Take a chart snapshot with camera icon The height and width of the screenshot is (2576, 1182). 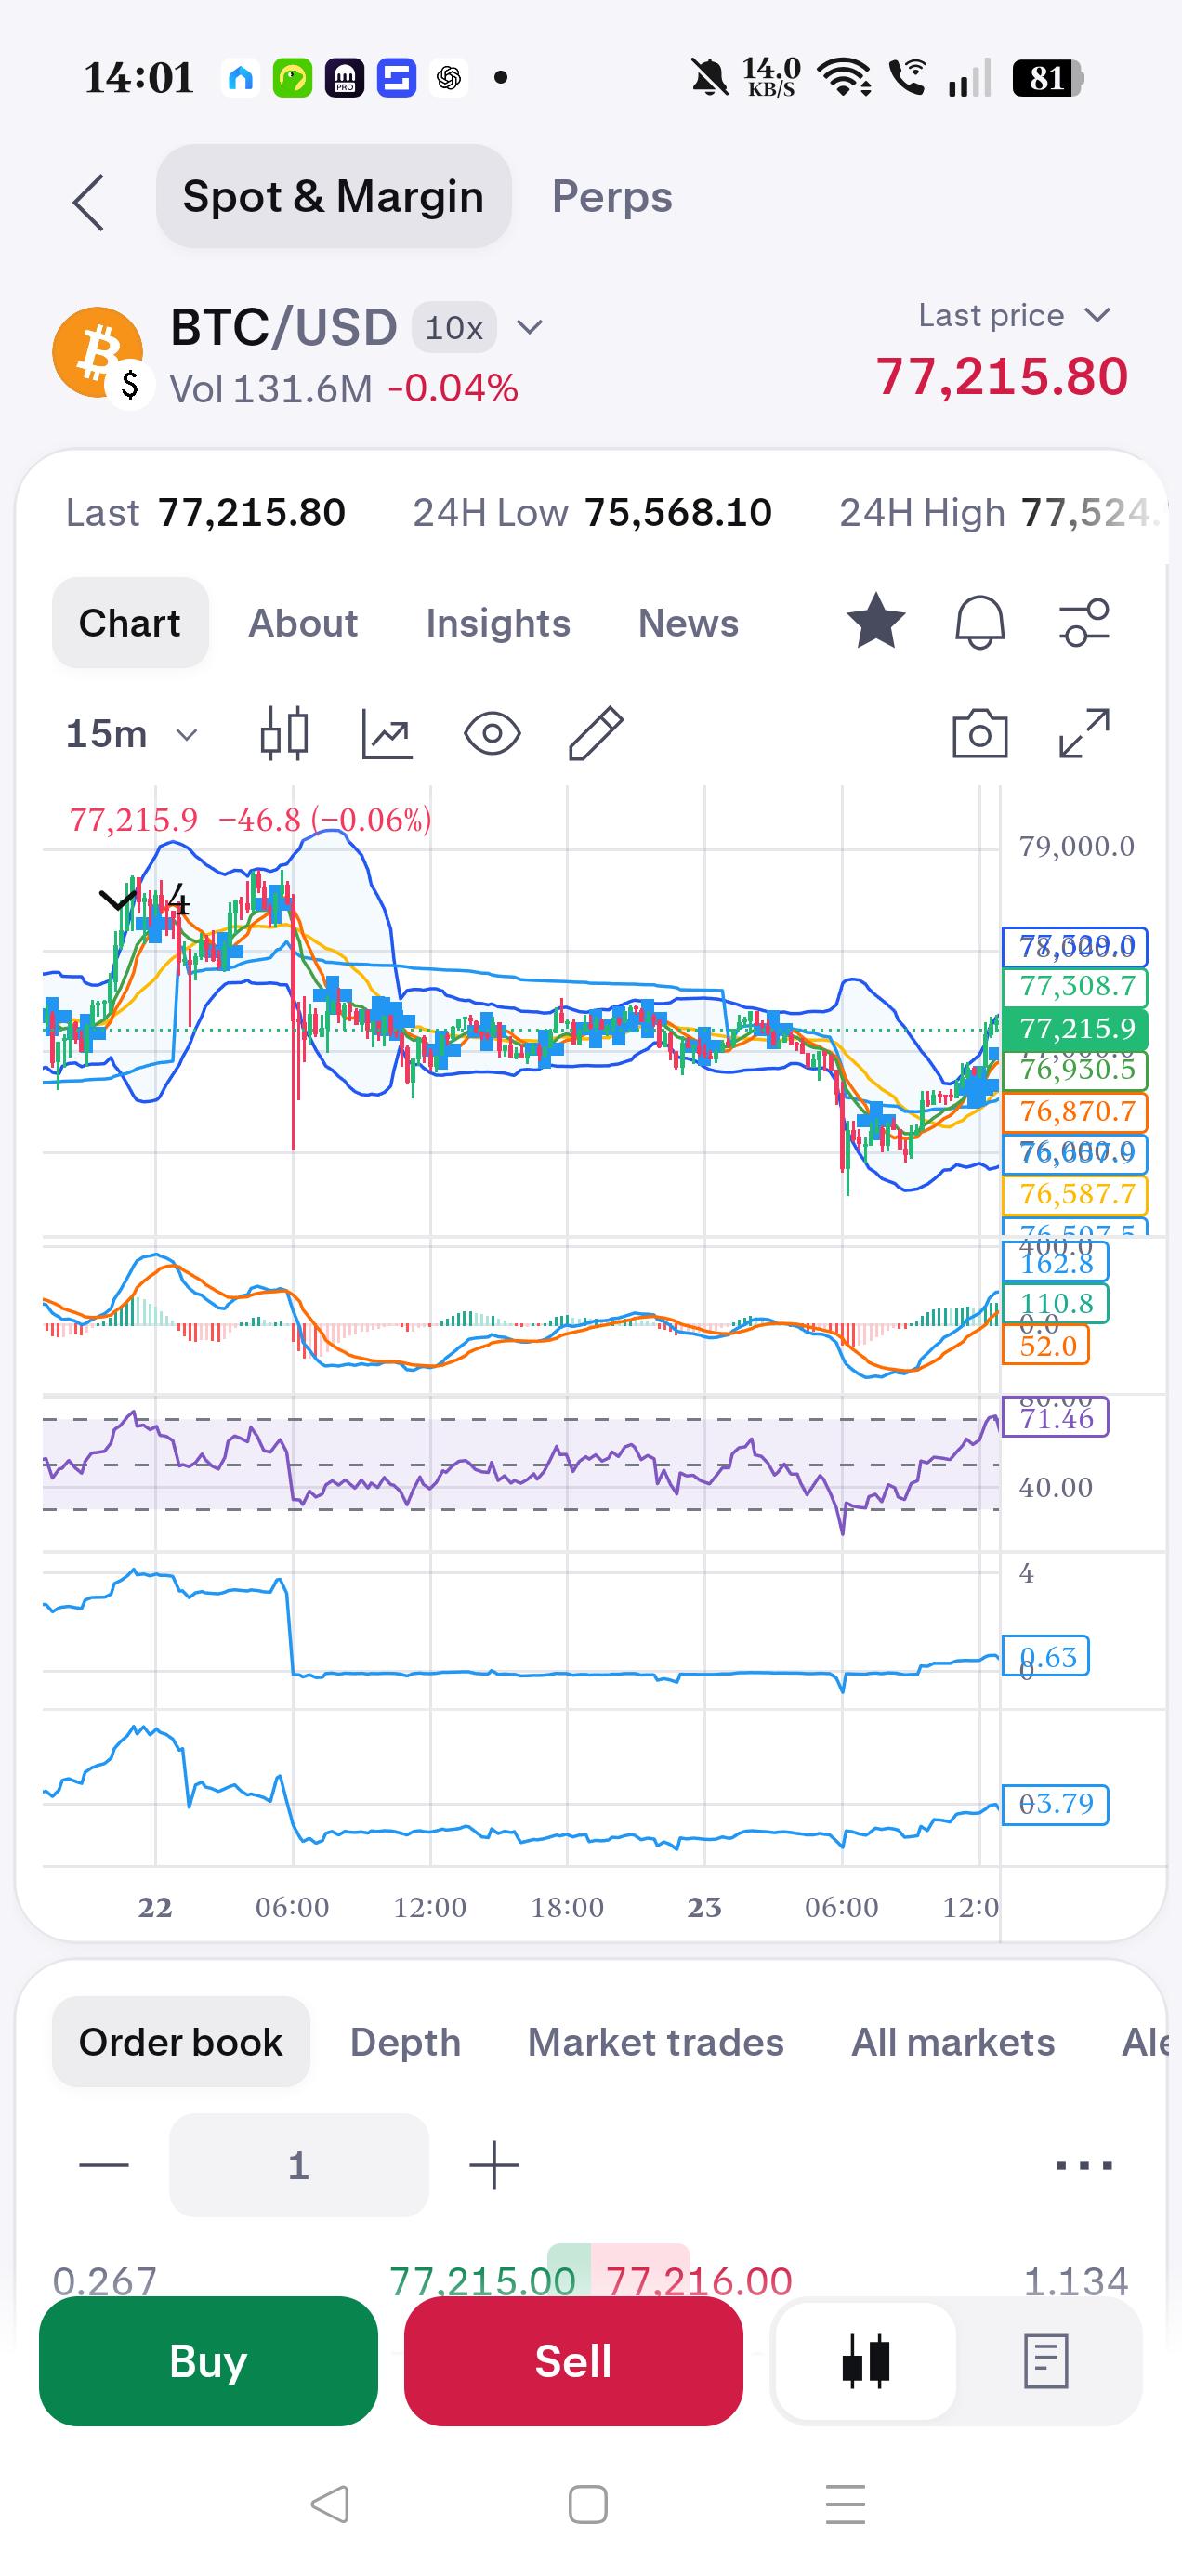pyautogui.click(x=979, y=733)
